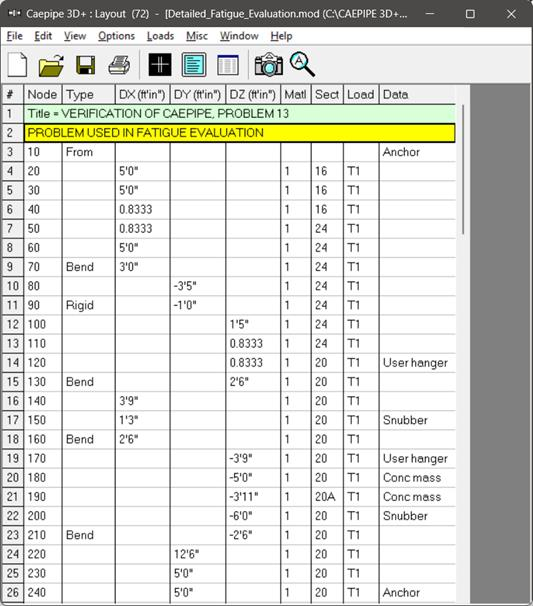Screen dimensions: 533x606
Task: Print using the printer toolbar icon
Action: click(x=119, y=65)
